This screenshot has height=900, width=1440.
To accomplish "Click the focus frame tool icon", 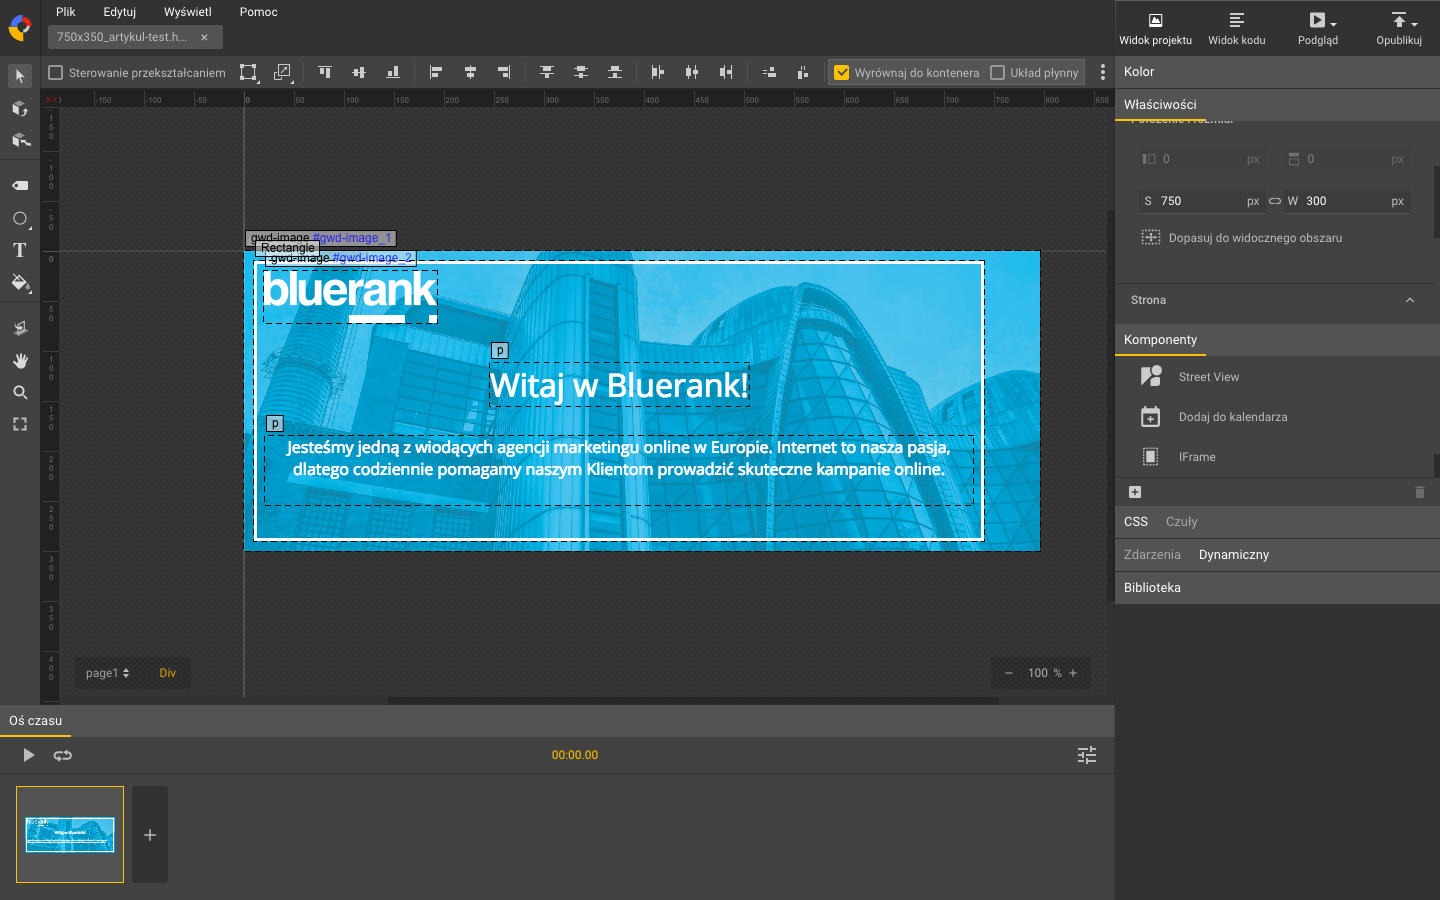I will coord(20,424).
